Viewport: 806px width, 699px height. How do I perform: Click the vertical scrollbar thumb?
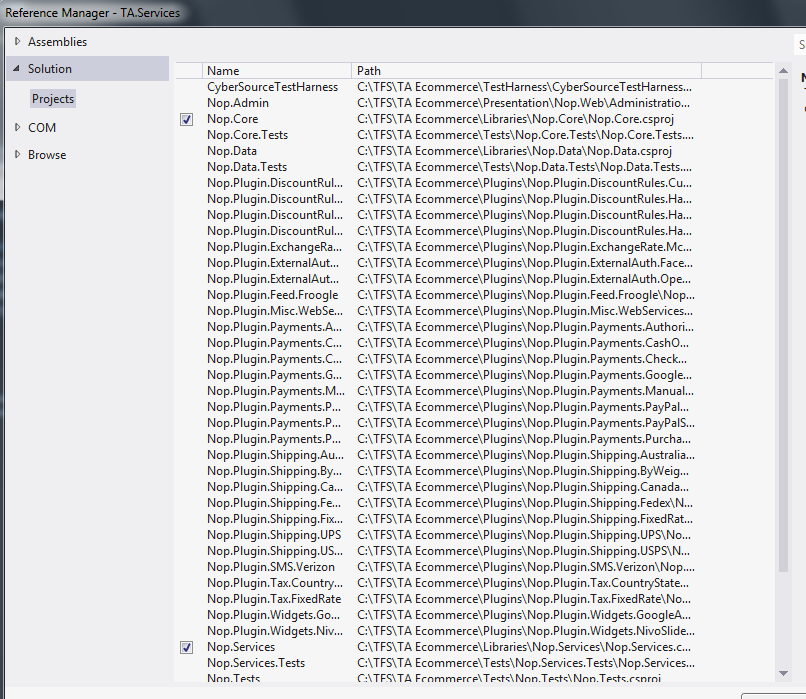coord(783,325)
